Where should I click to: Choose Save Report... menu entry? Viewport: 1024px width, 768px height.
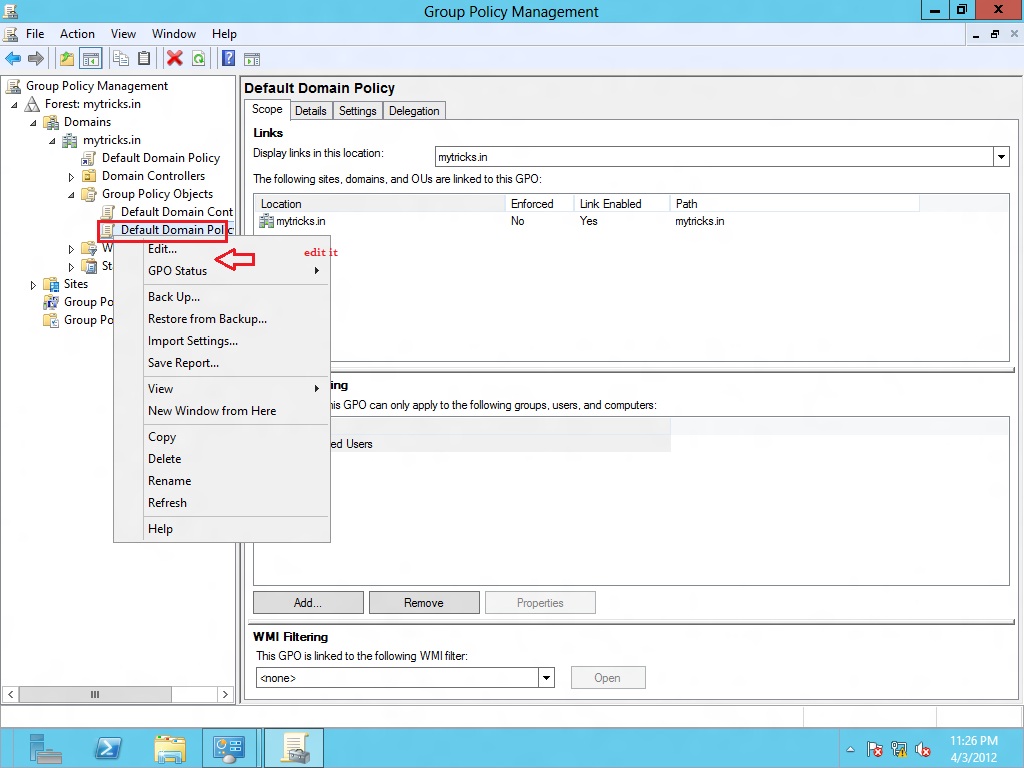(x=236, y=363)
